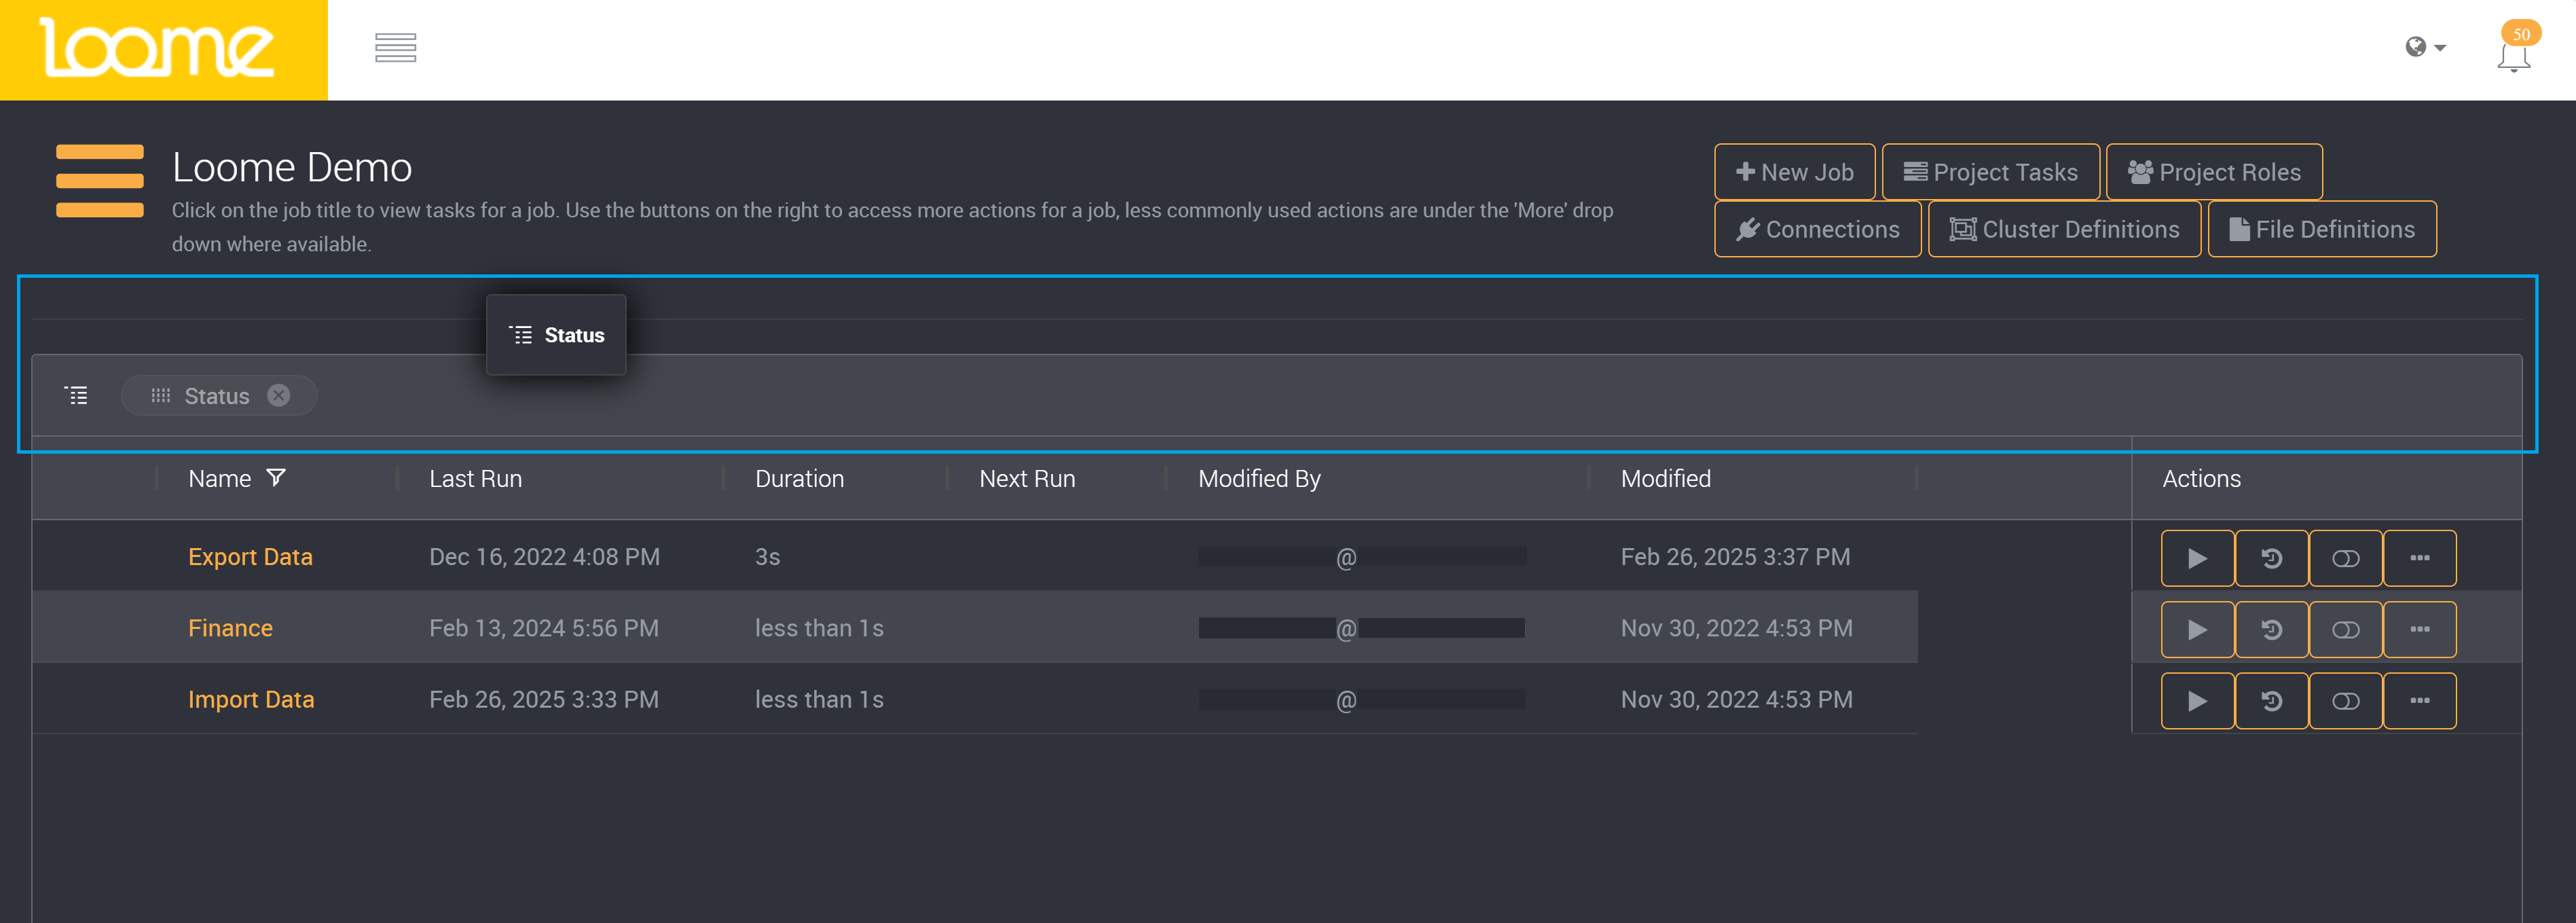The width and height of the screenshot is (2576, 923).
Task: Open the globe language dropdown
Action: click(2425, 47)
